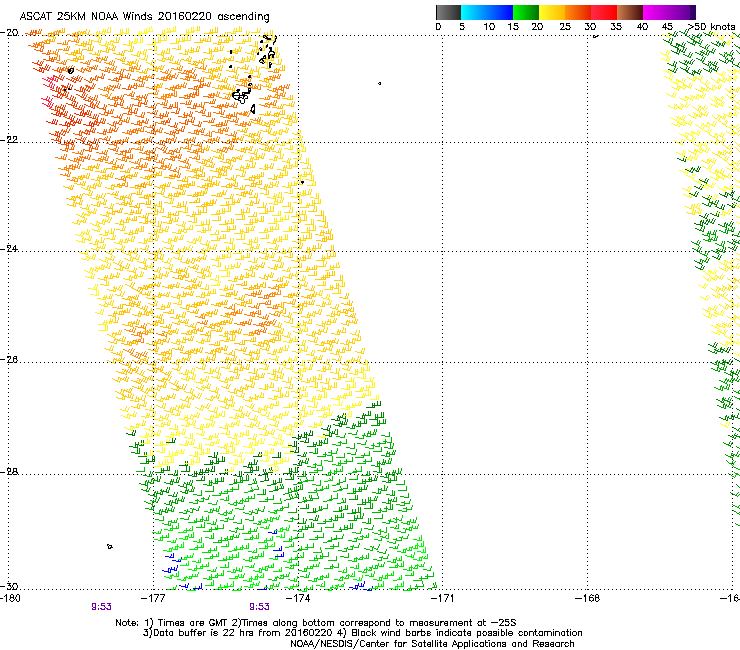Click the red 30-35 knots legend swatch
740x650 pixels.
pyautogui.click(x=604, y=12)
